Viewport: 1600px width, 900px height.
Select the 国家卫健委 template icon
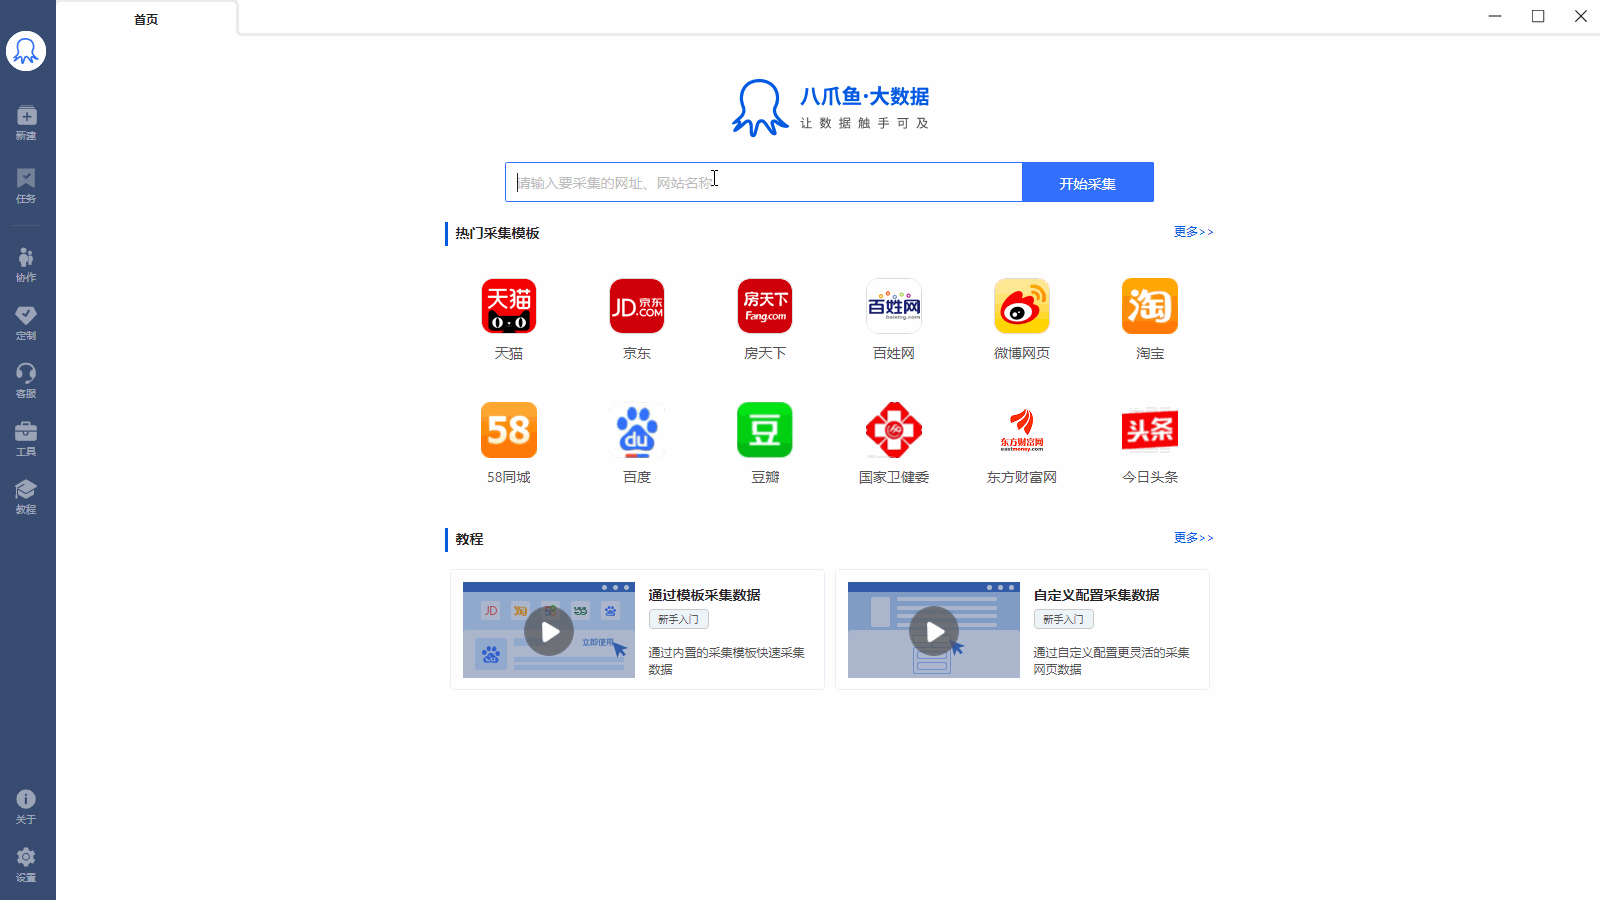894,430
